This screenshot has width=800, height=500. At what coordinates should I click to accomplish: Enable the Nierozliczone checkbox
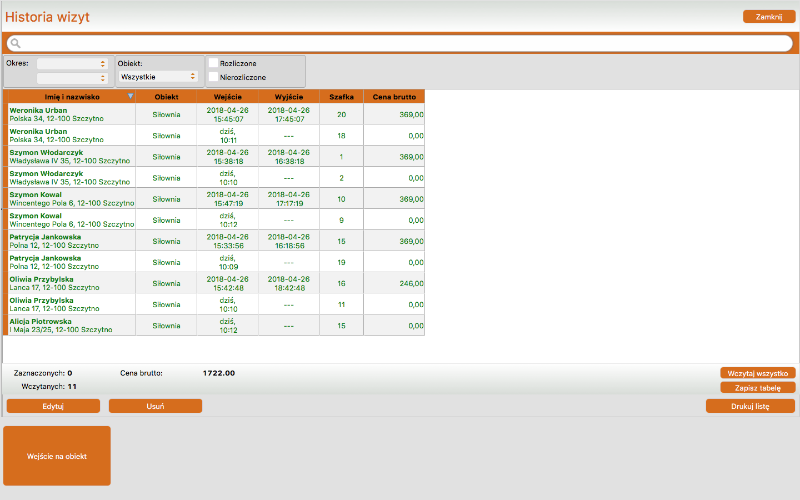pyautogui.click(x=213, y=77)
